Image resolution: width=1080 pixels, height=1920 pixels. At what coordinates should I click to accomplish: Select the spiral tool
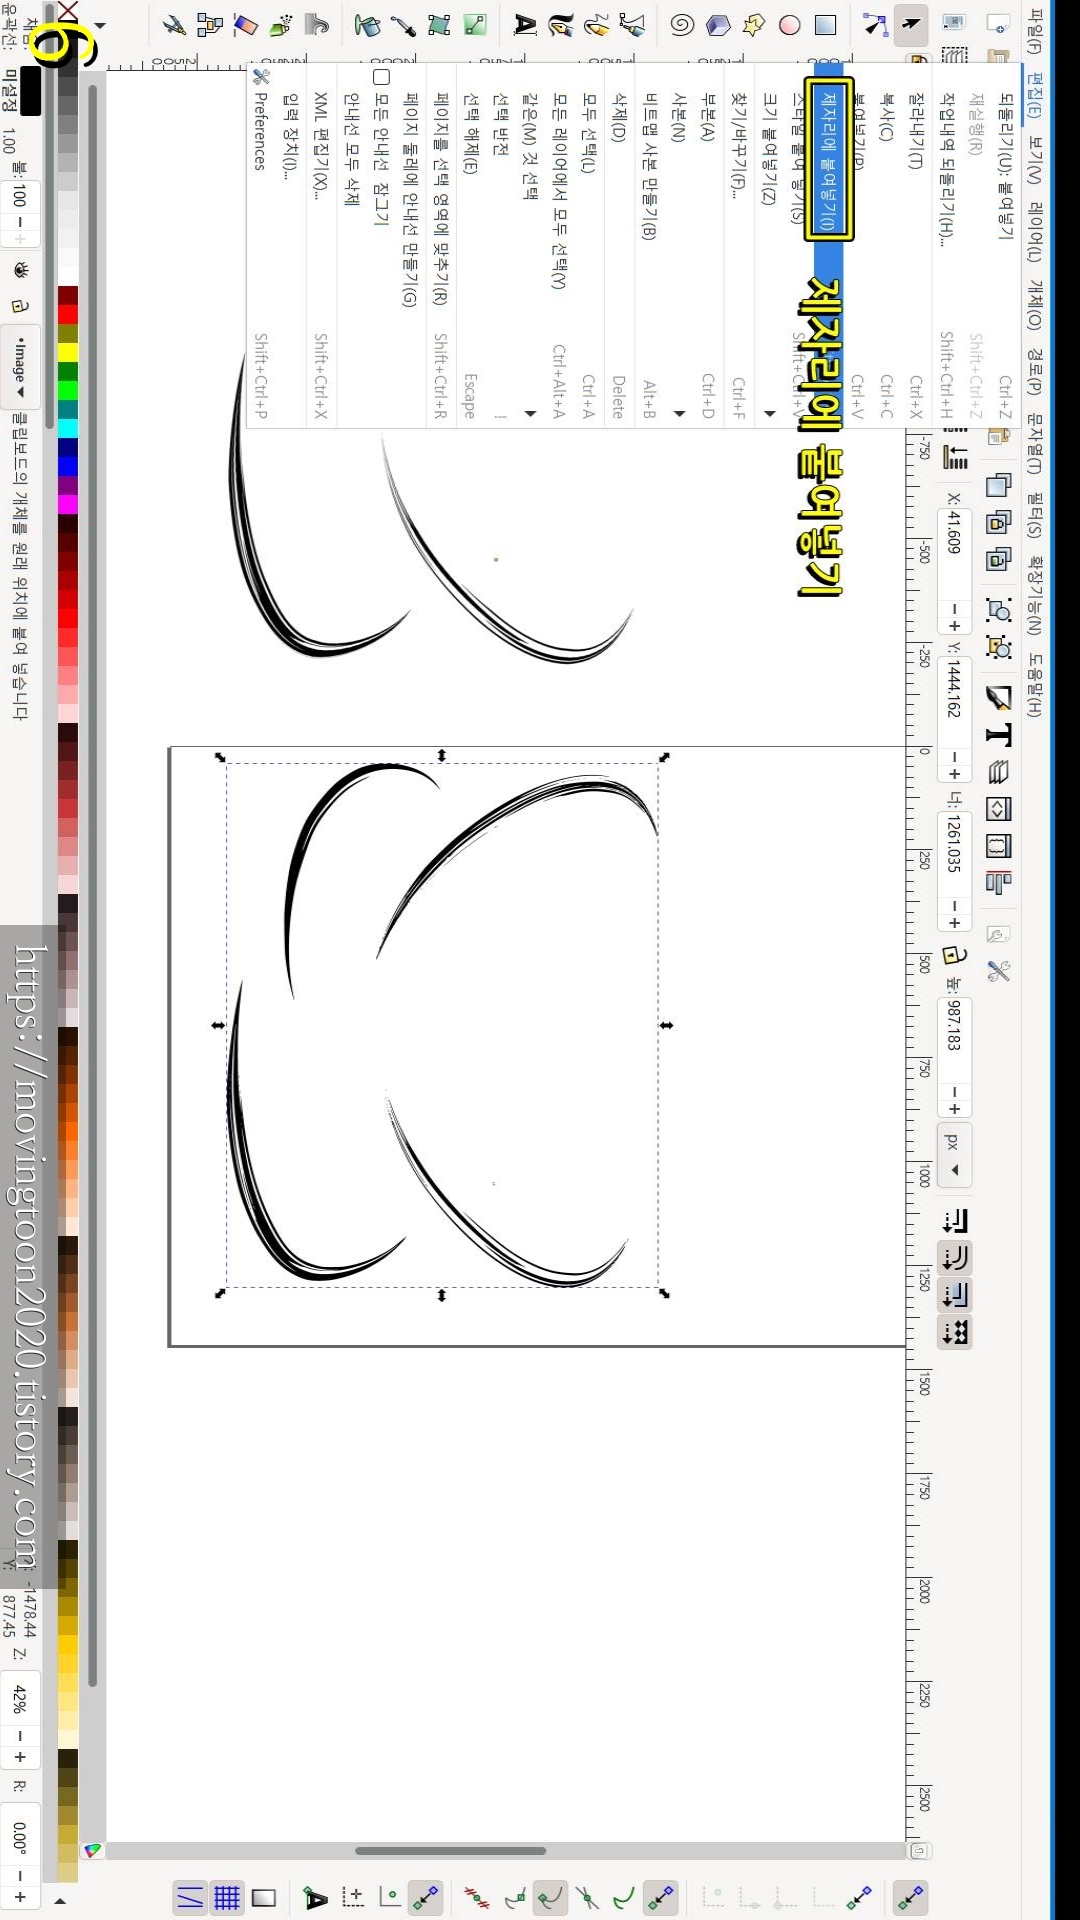[x=682, y=25]
